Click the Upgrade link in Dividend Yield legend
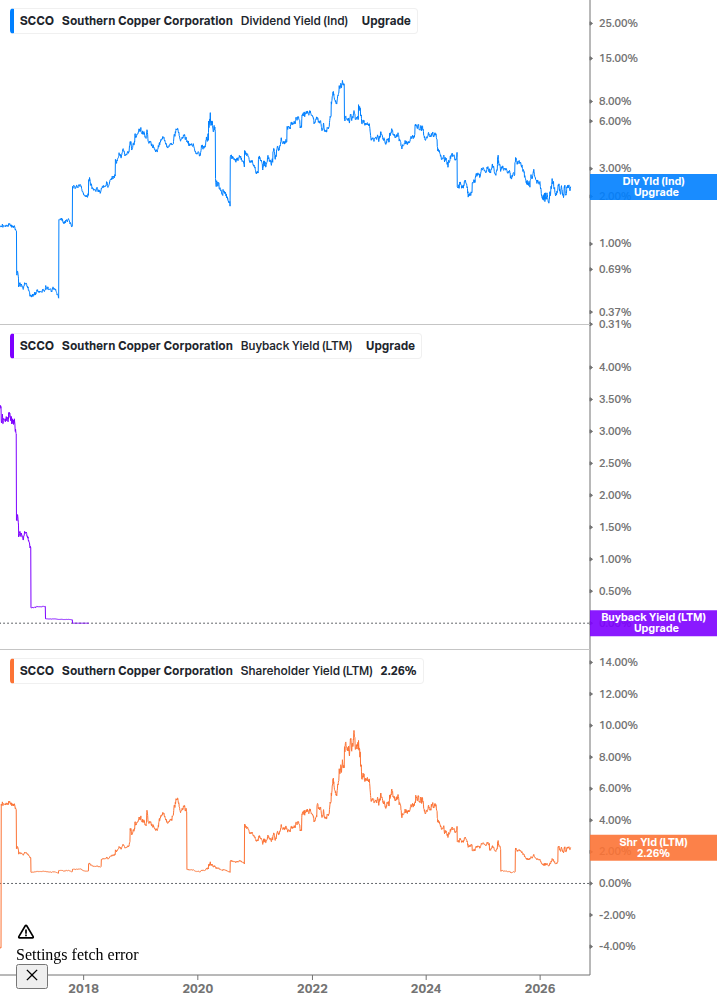 386,21
